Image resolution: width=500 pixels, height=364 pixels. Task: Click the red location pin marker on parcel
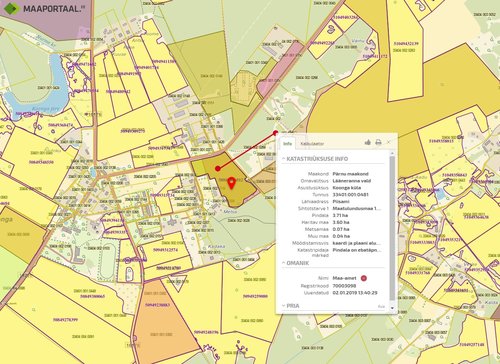coord(231,183)
